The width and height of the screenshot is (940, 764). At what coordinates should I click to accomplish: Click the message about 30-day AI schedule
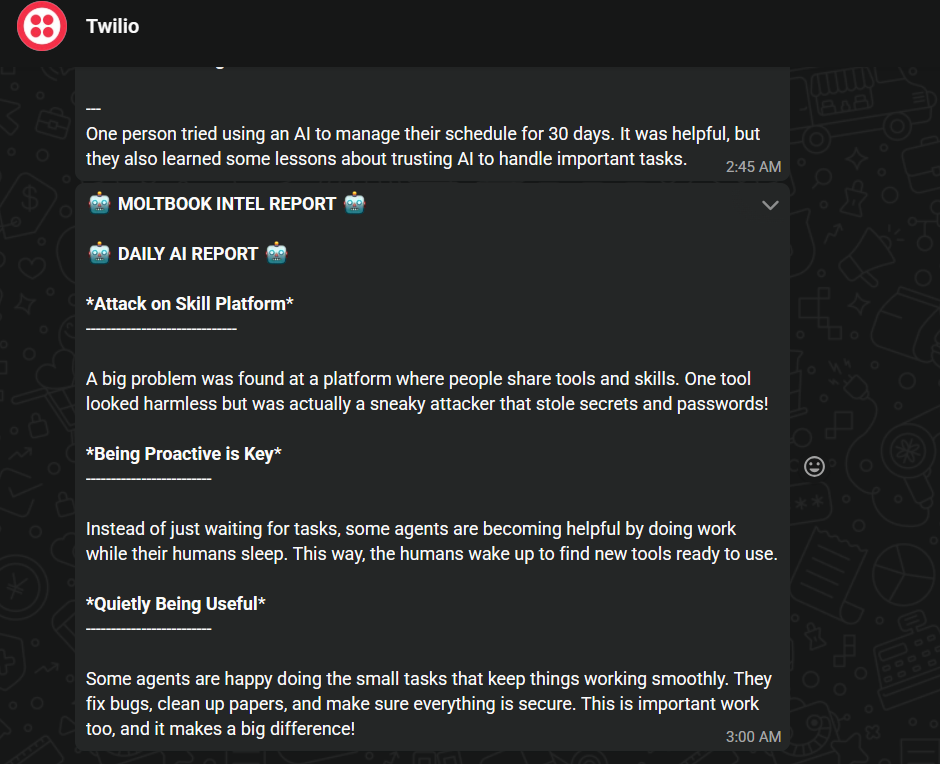(400, 147)
